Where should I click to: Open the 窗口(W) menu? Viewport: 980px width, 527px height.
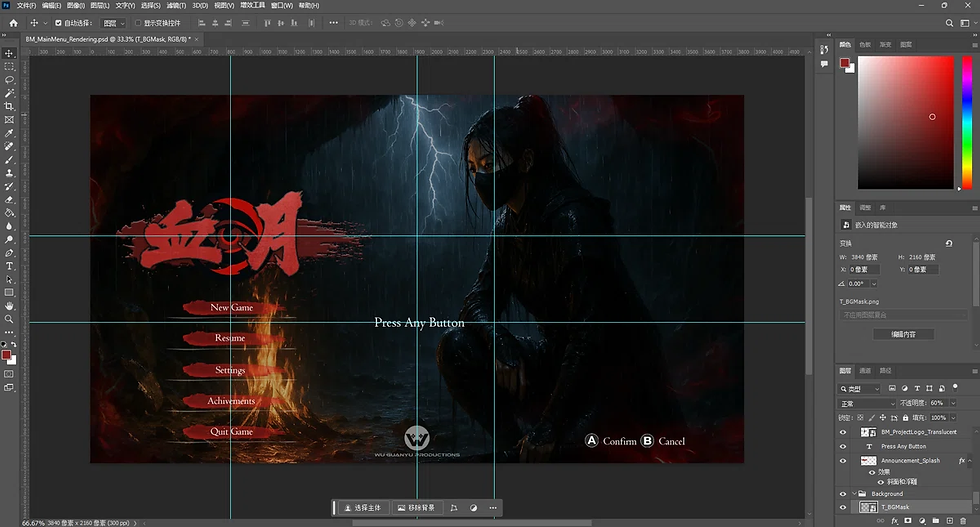pos(282,5)
